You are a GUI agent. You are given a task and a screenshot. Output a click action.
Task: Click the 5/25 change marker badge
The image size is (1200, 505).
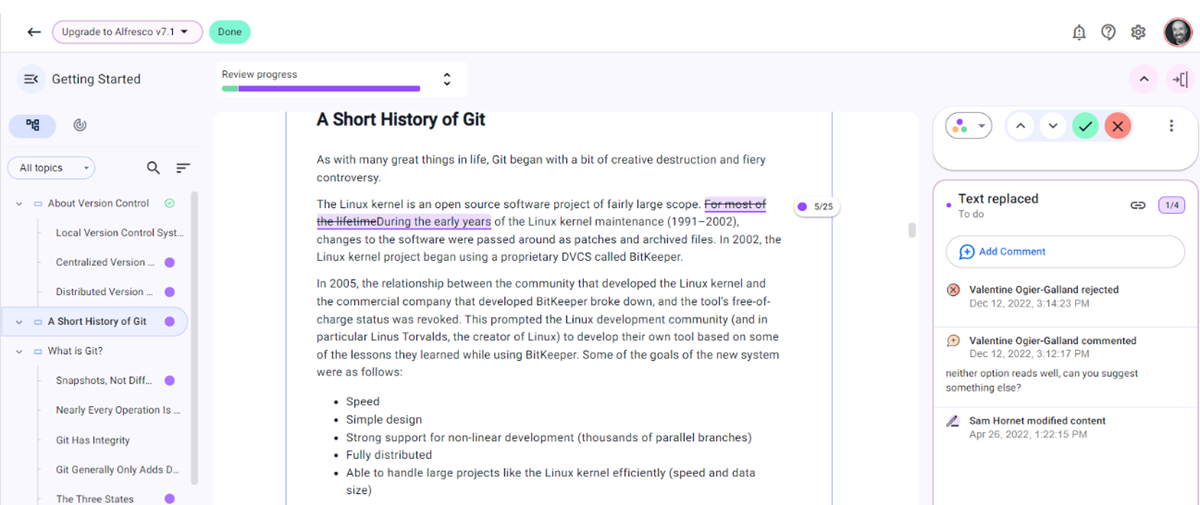[815, 207]
